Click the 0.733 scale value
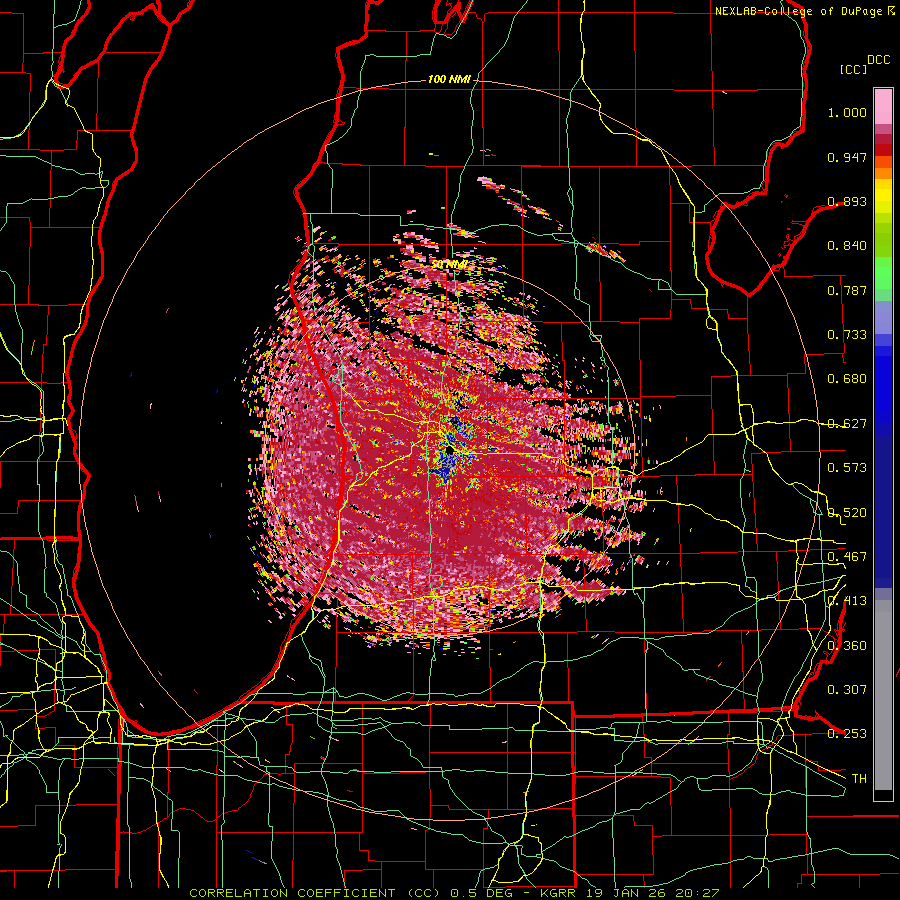 847,335
